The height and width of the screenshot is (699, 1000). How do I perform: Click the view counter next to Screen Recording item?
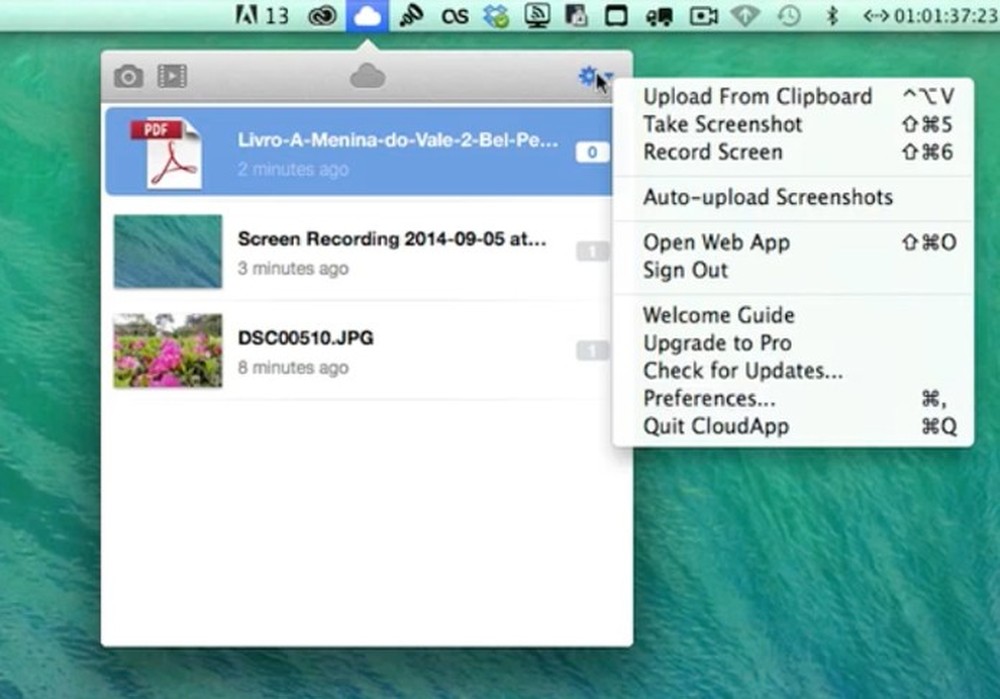(592, 251)
